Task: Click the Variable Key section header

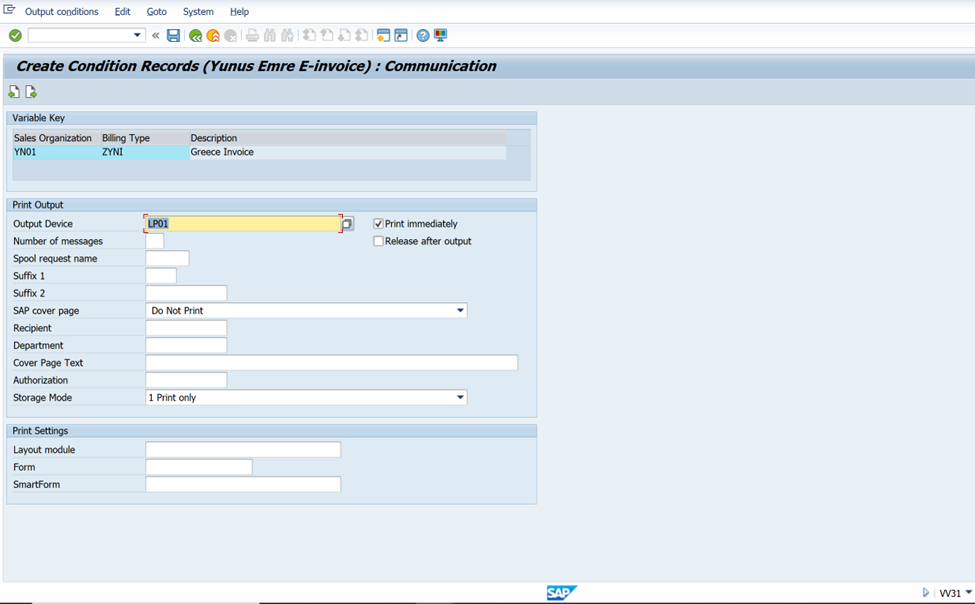Action: (x=272, y=118)
